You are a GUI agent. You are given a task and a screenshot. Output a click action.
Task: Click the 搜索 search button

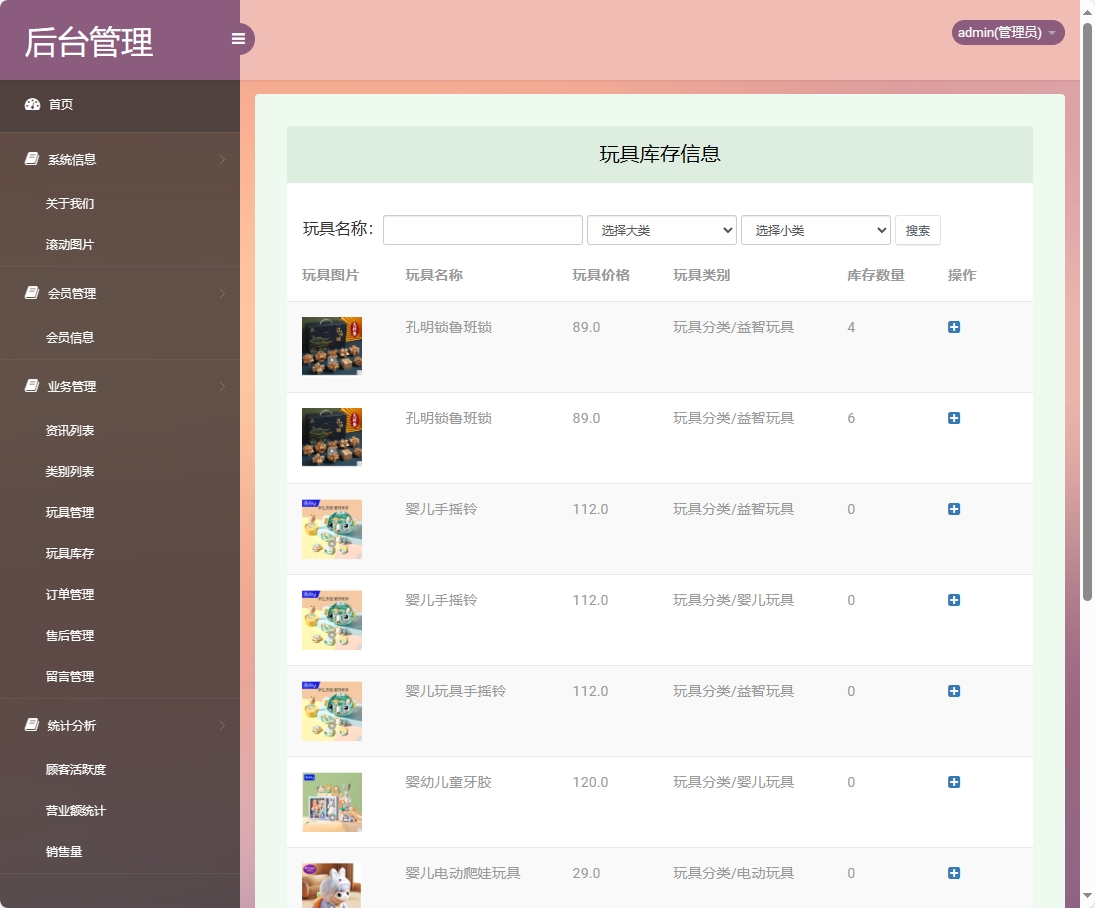(x=917, y=229)
